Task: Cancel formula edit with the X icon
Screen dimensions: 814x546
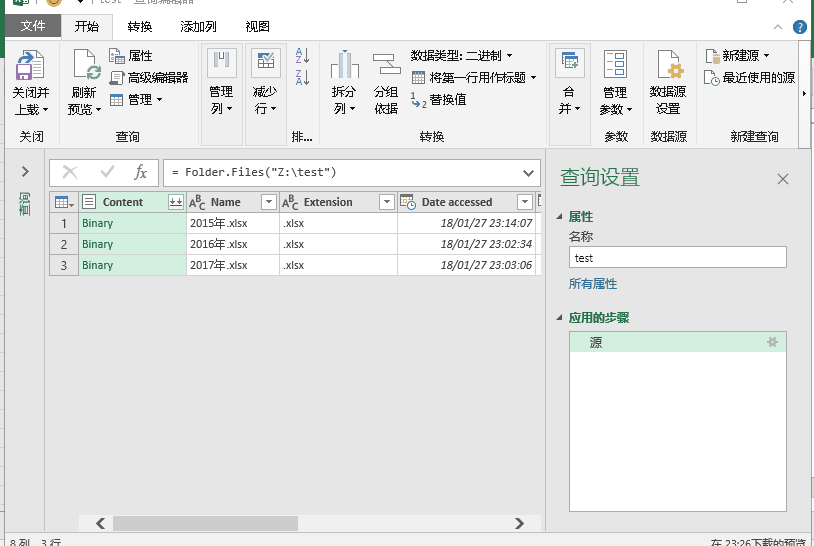Action: coord(70,172)
